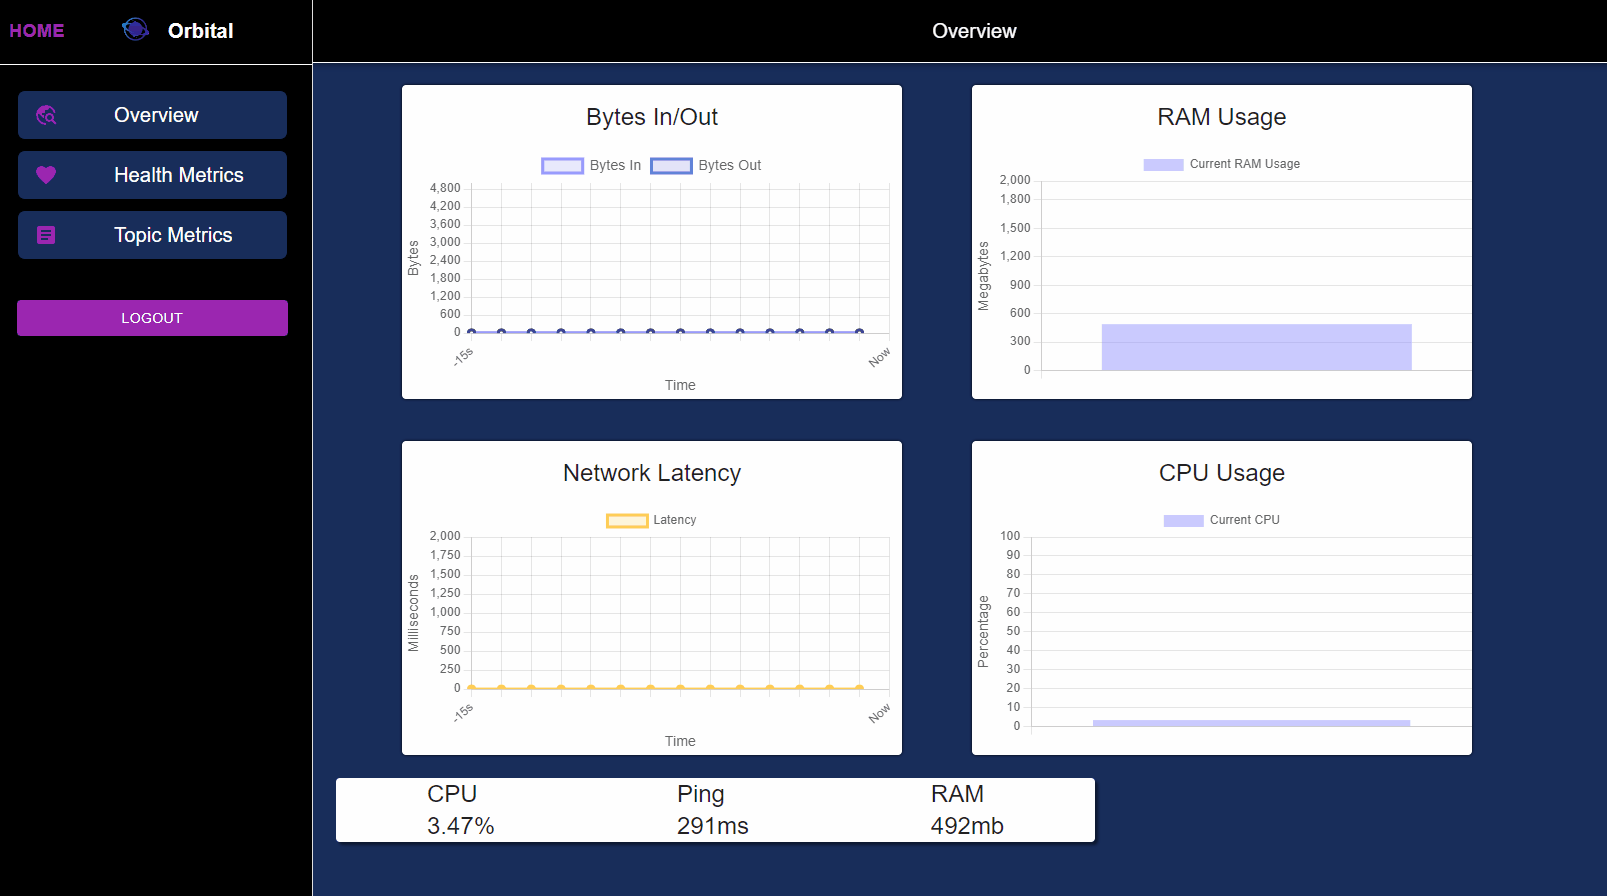Open the Health Metrics page
Image resolution: width=1607 pixels, height=896 pixels.
click(x=152, y=175)
